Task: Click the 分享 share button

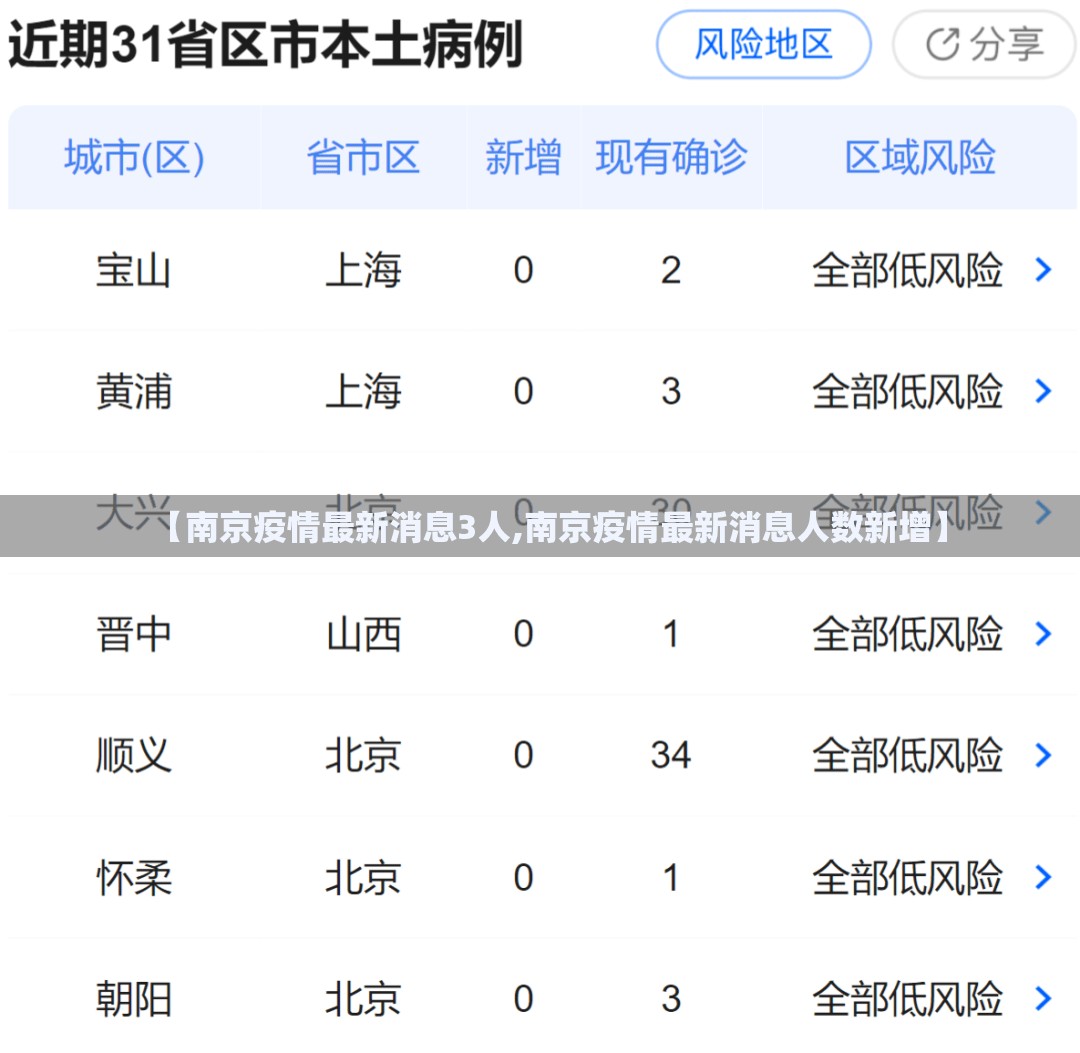Action: pos(984,45)
